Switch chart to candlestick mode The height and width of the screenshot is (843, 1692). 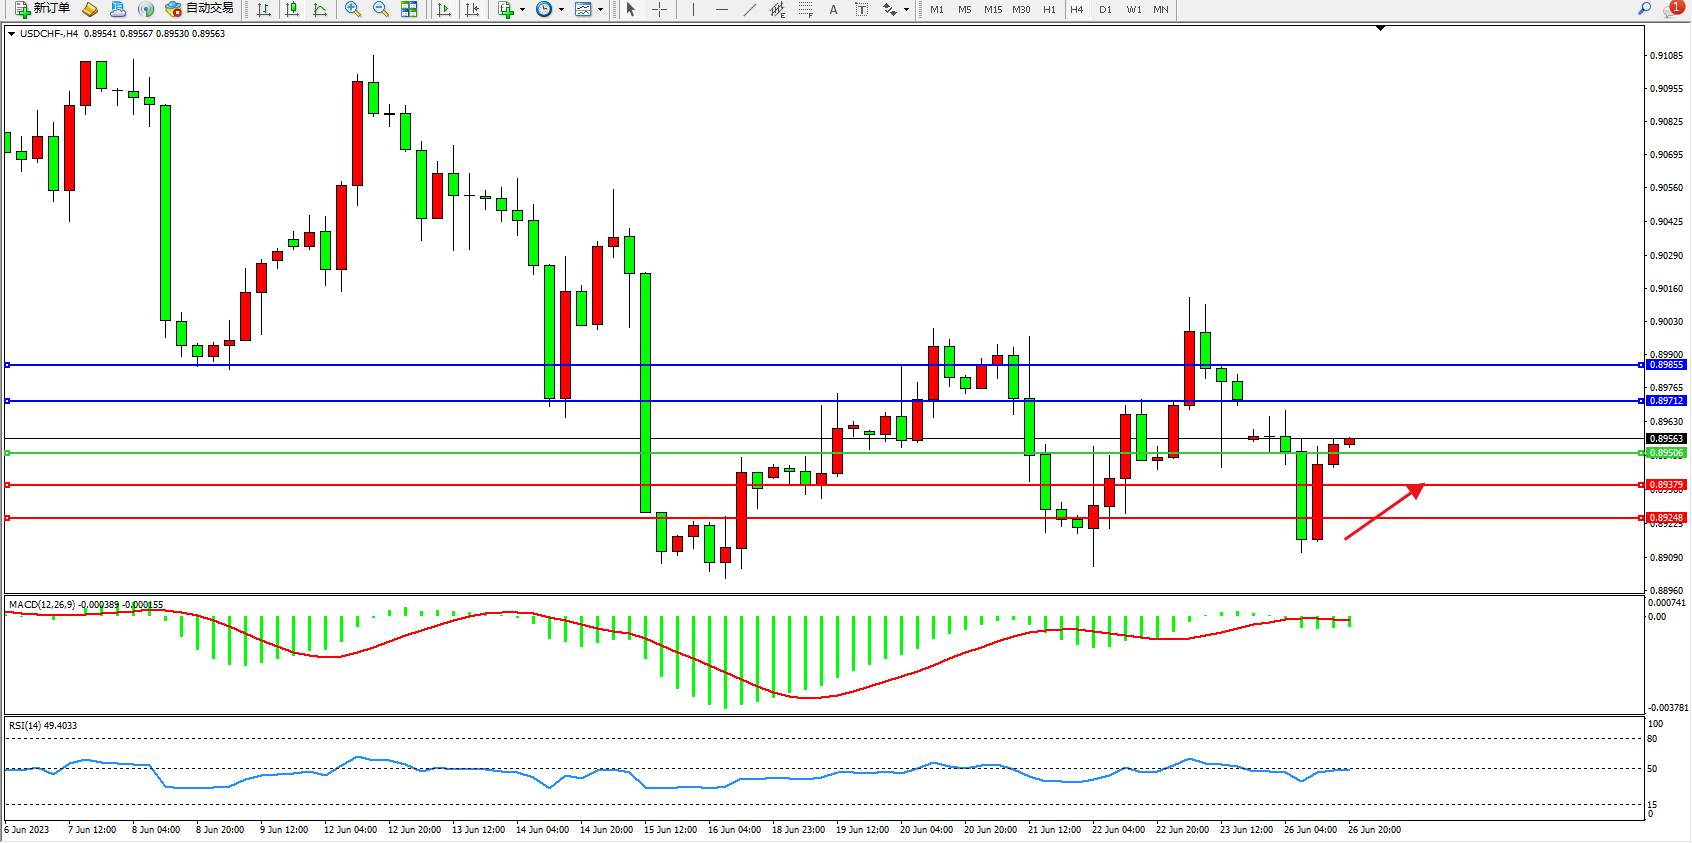[292, 10]
